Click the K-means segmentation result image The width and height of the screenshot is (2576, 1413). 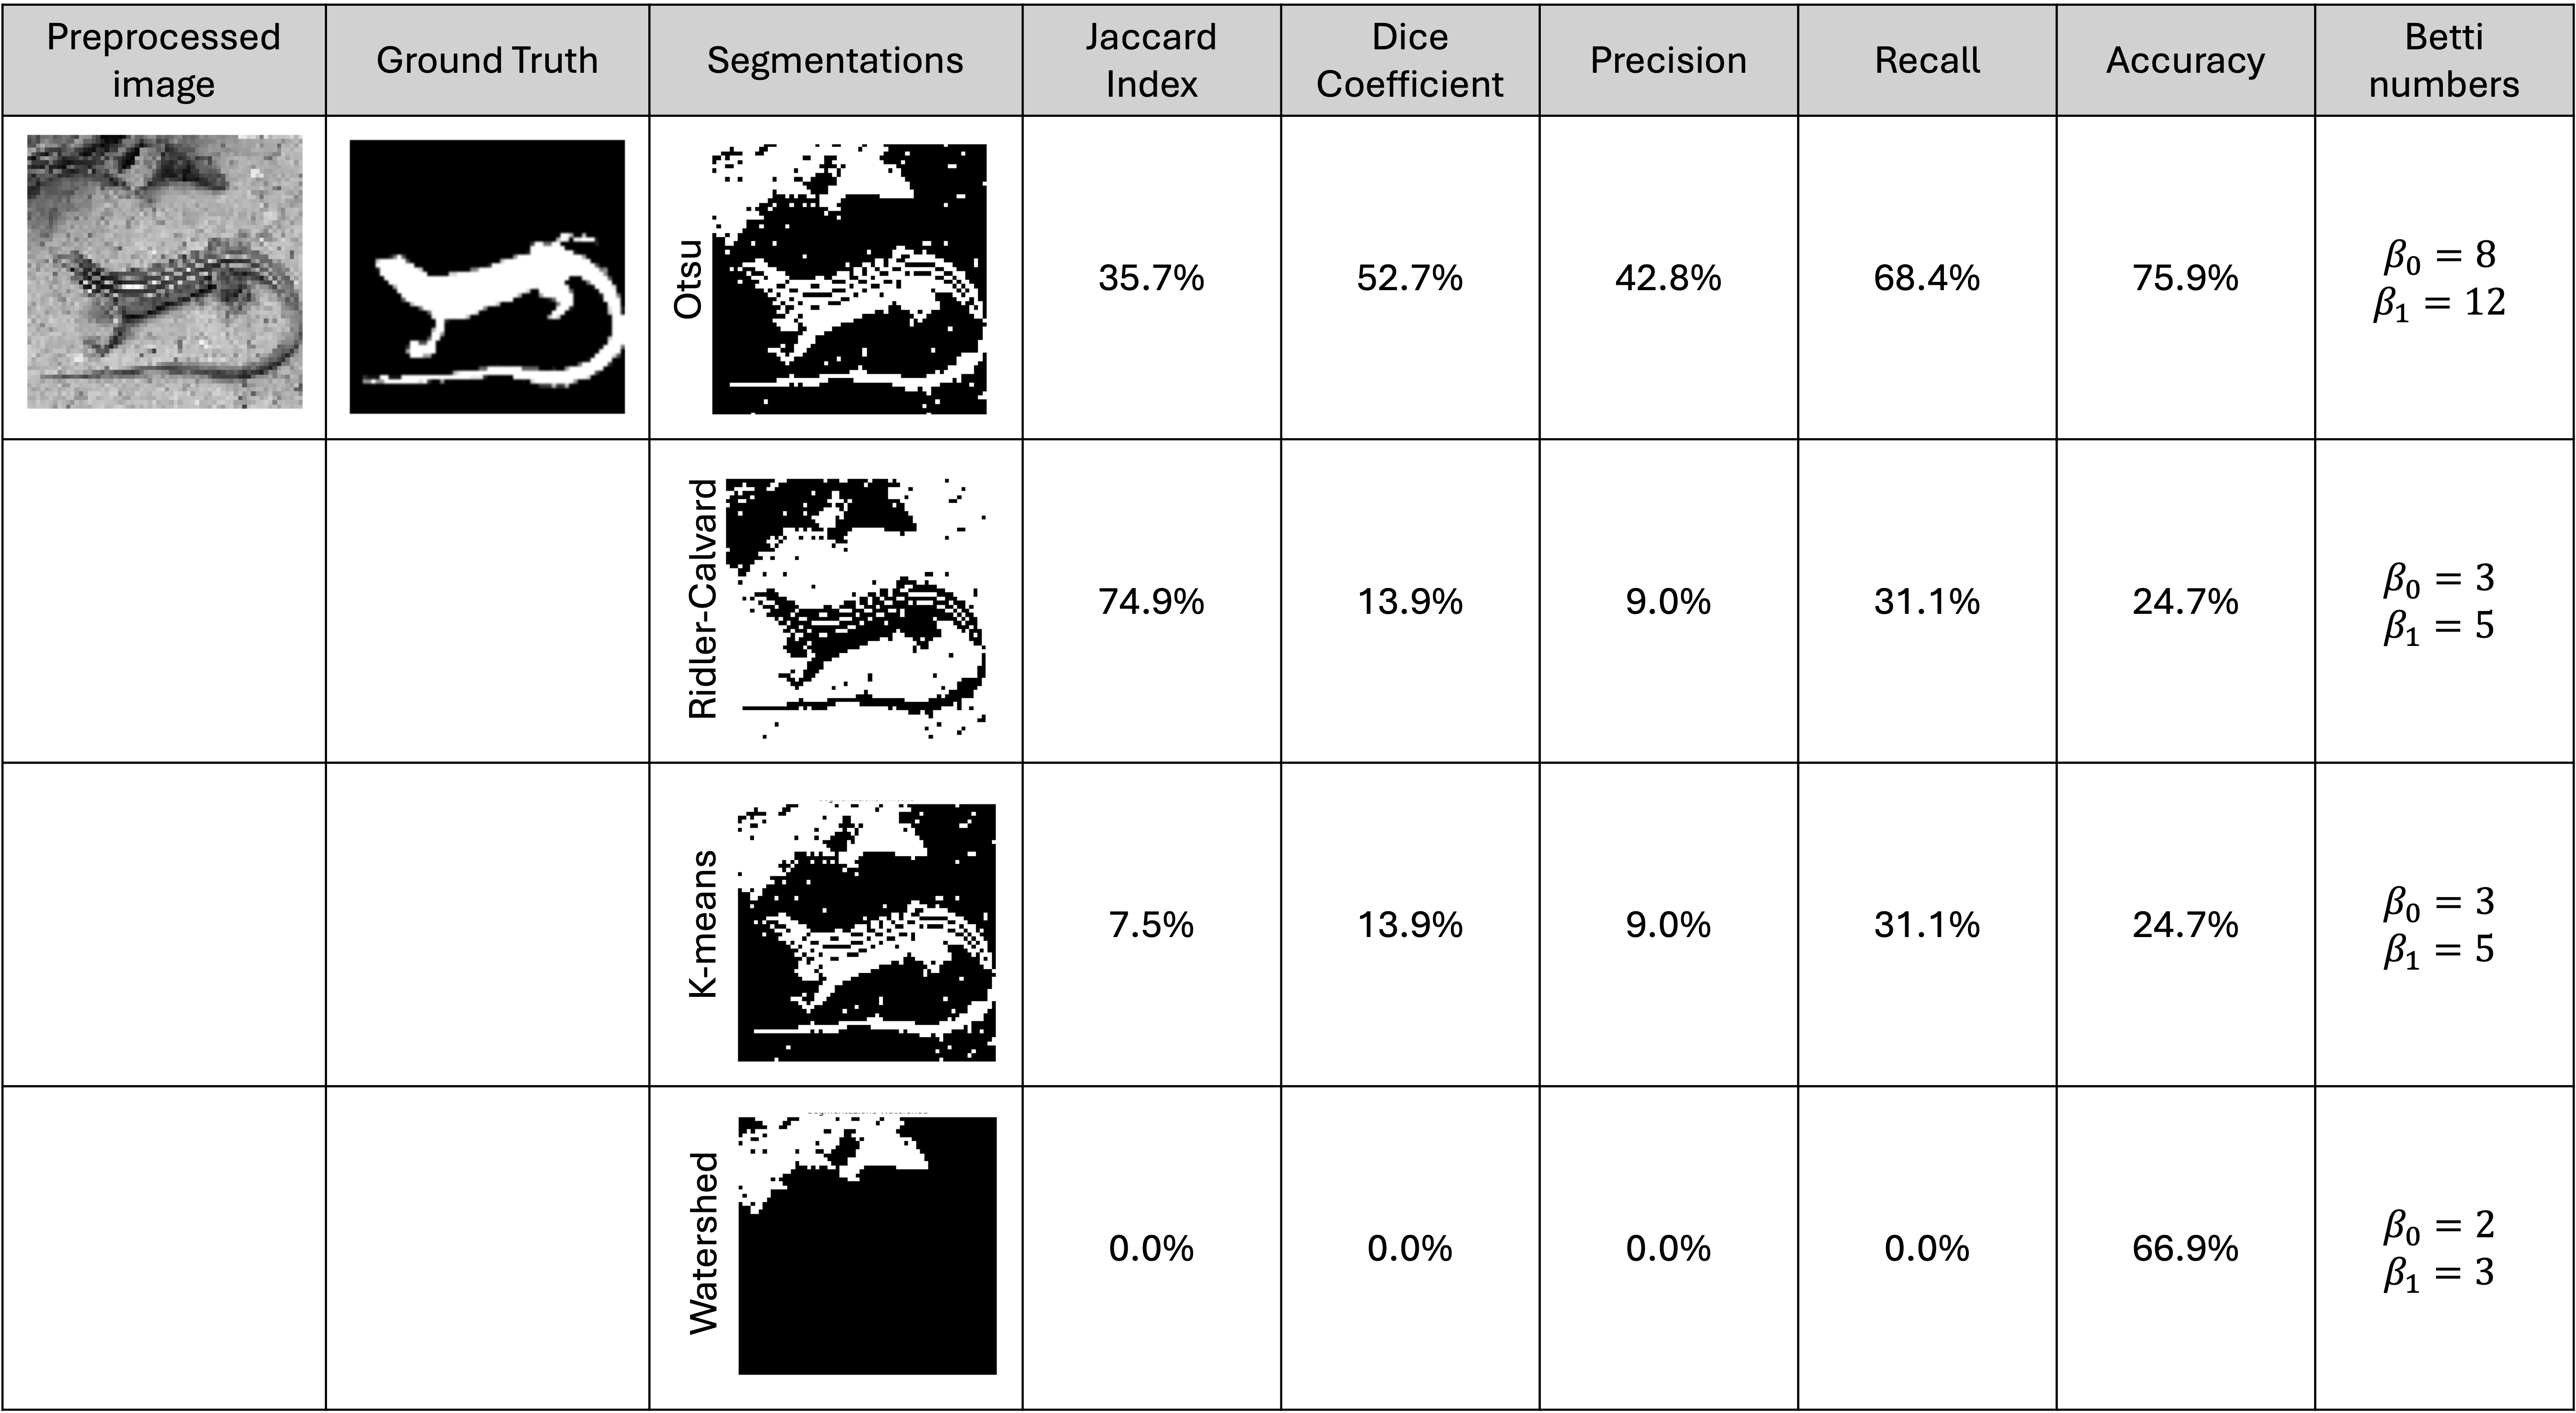(867, 934)
